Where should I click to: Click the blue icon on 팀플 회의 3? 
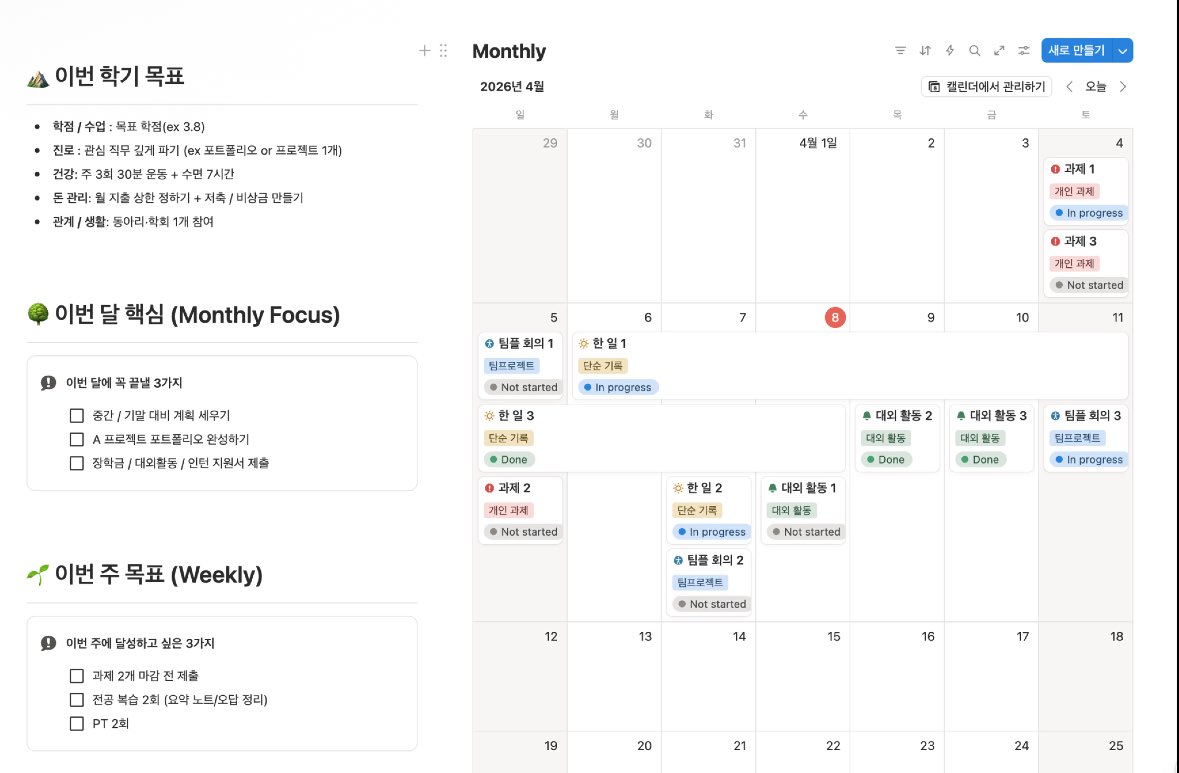click(x=1055, y=416)
